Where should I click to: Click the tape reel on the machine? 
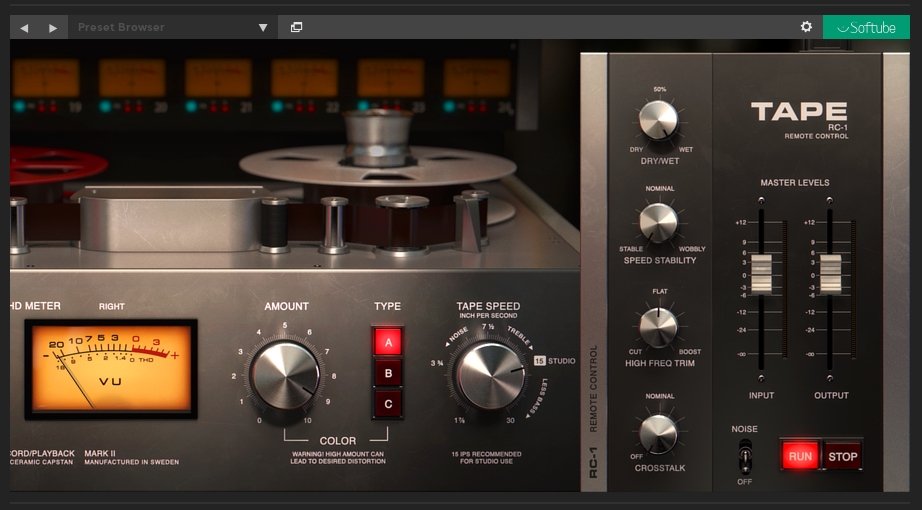click(378, 166)
